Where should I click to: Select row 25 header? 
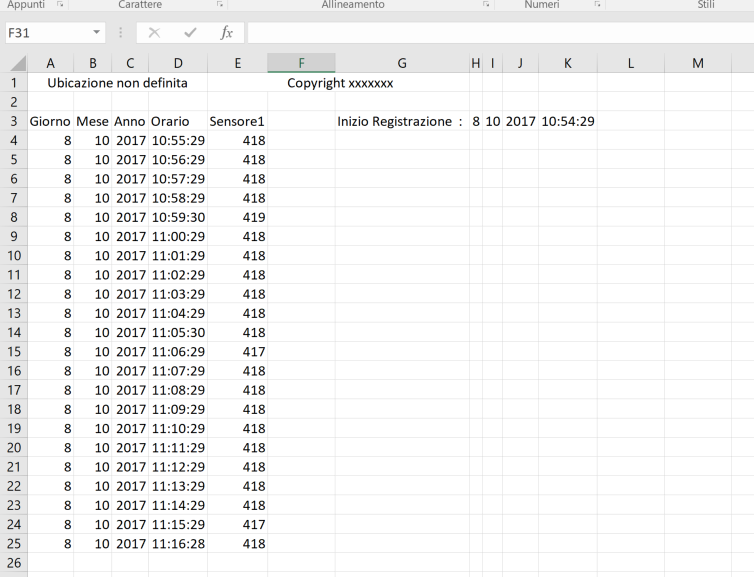coord(14,543)
